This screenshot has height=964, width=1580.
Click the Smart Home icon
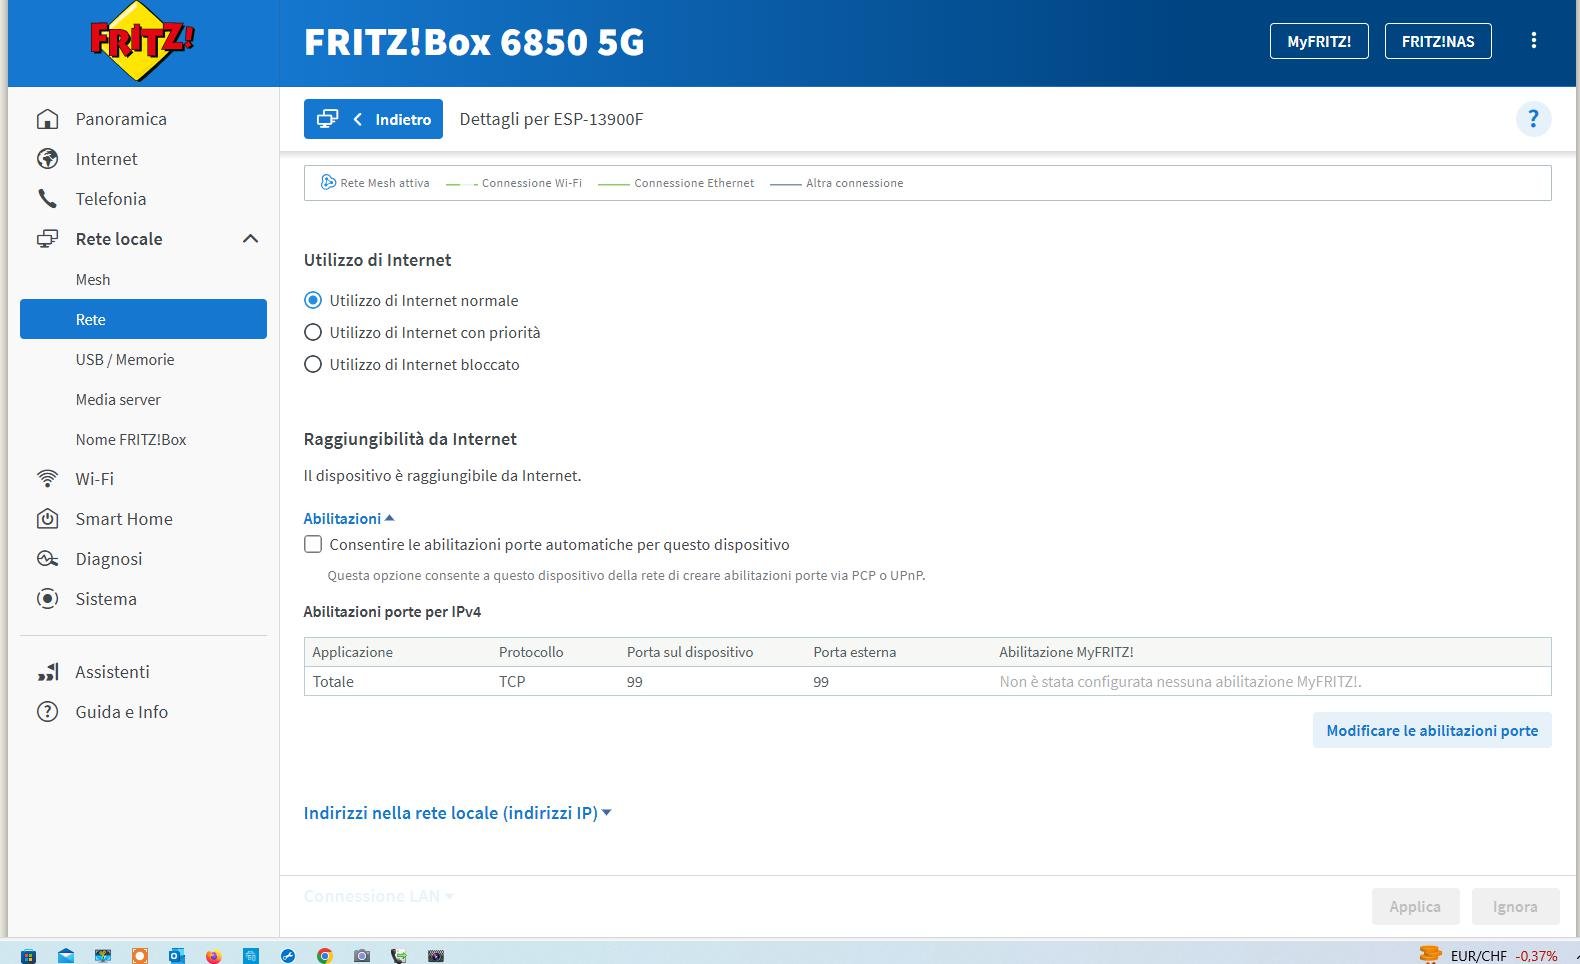pos(47,519)
